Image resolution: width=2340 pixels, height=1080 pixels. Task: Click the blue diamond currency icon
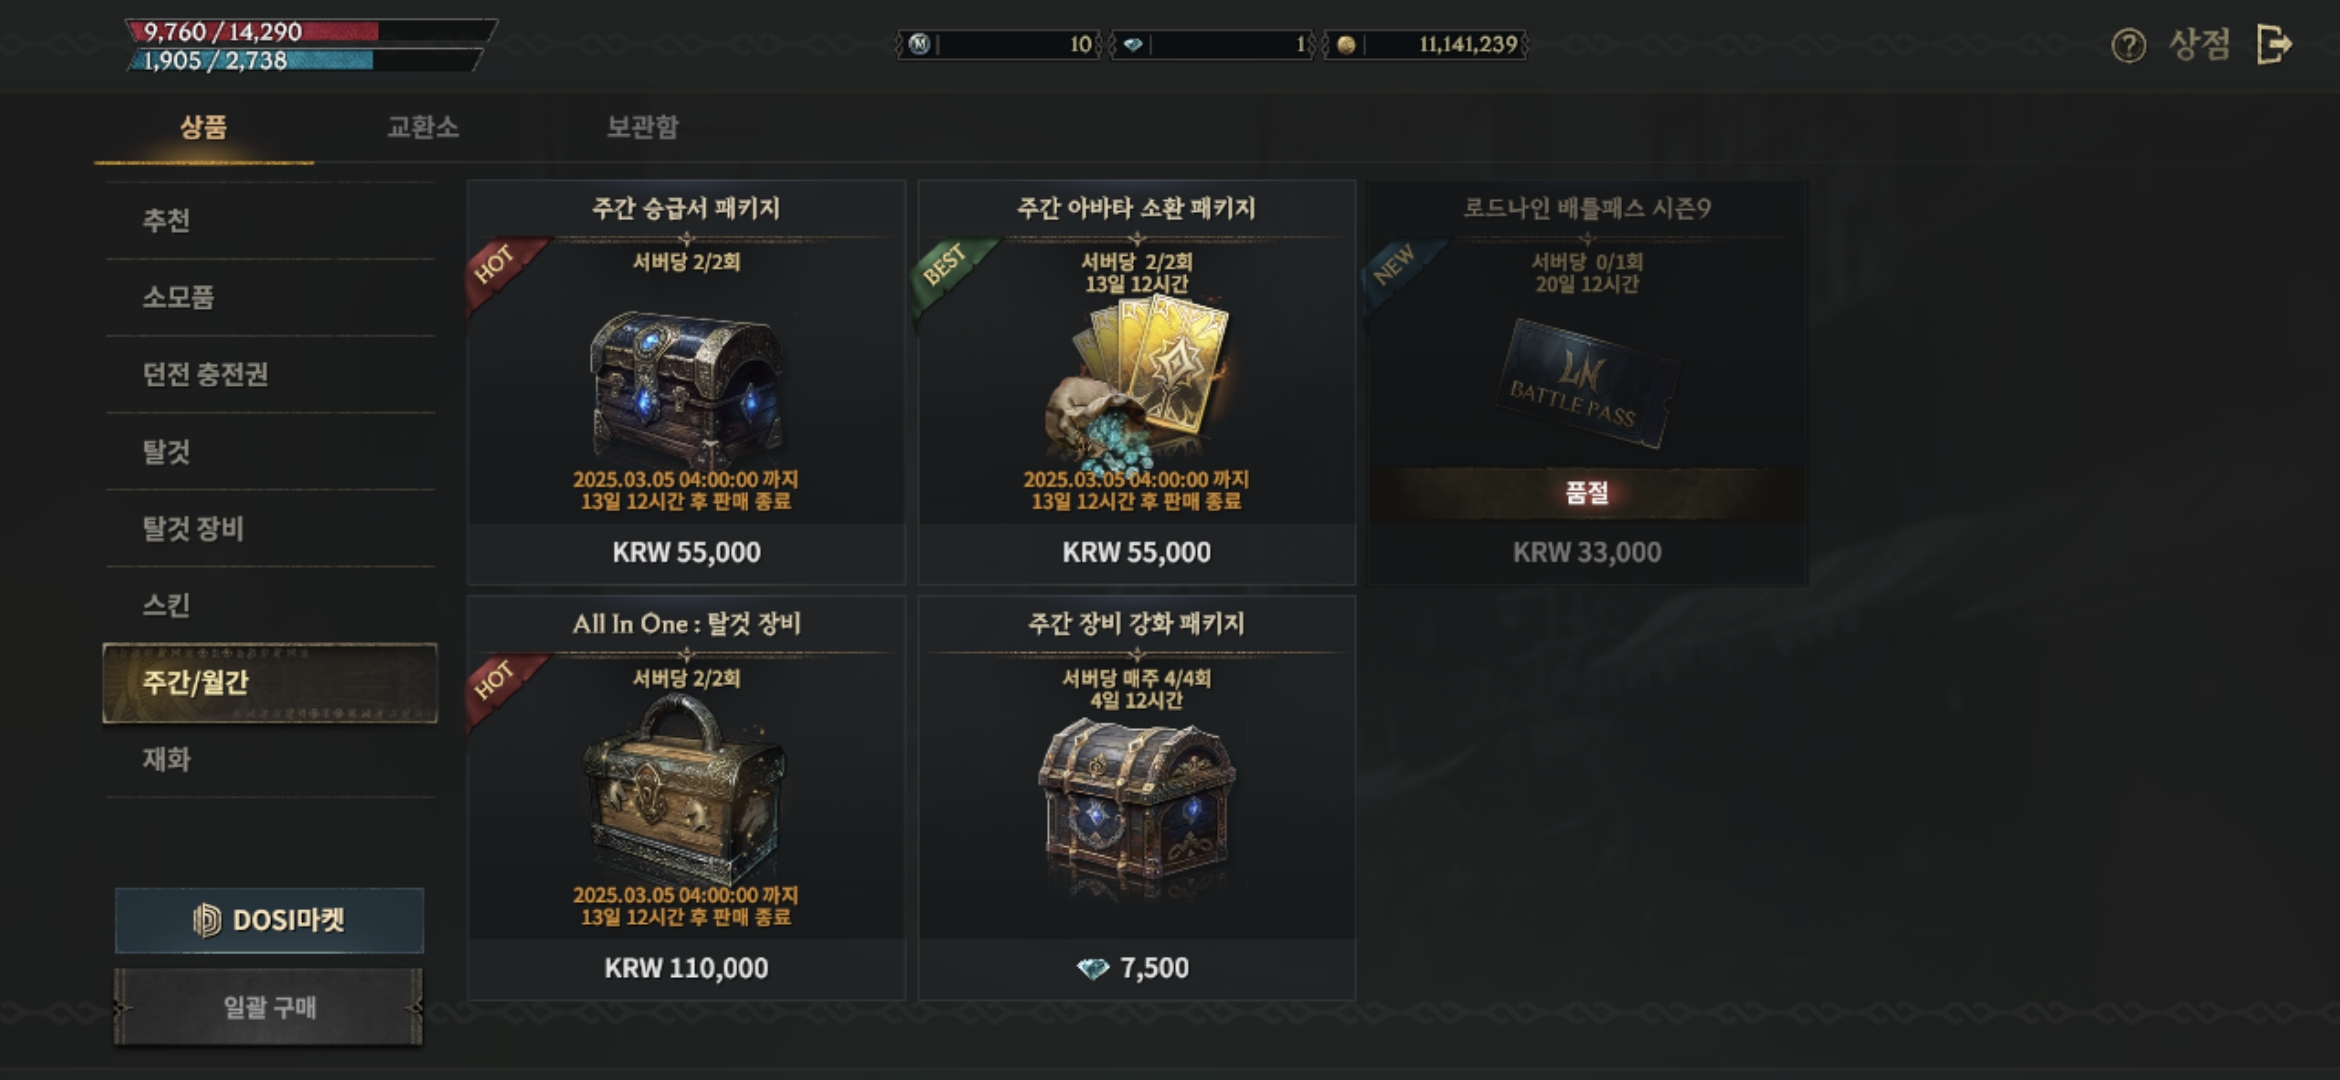(x=1133, y=45)
